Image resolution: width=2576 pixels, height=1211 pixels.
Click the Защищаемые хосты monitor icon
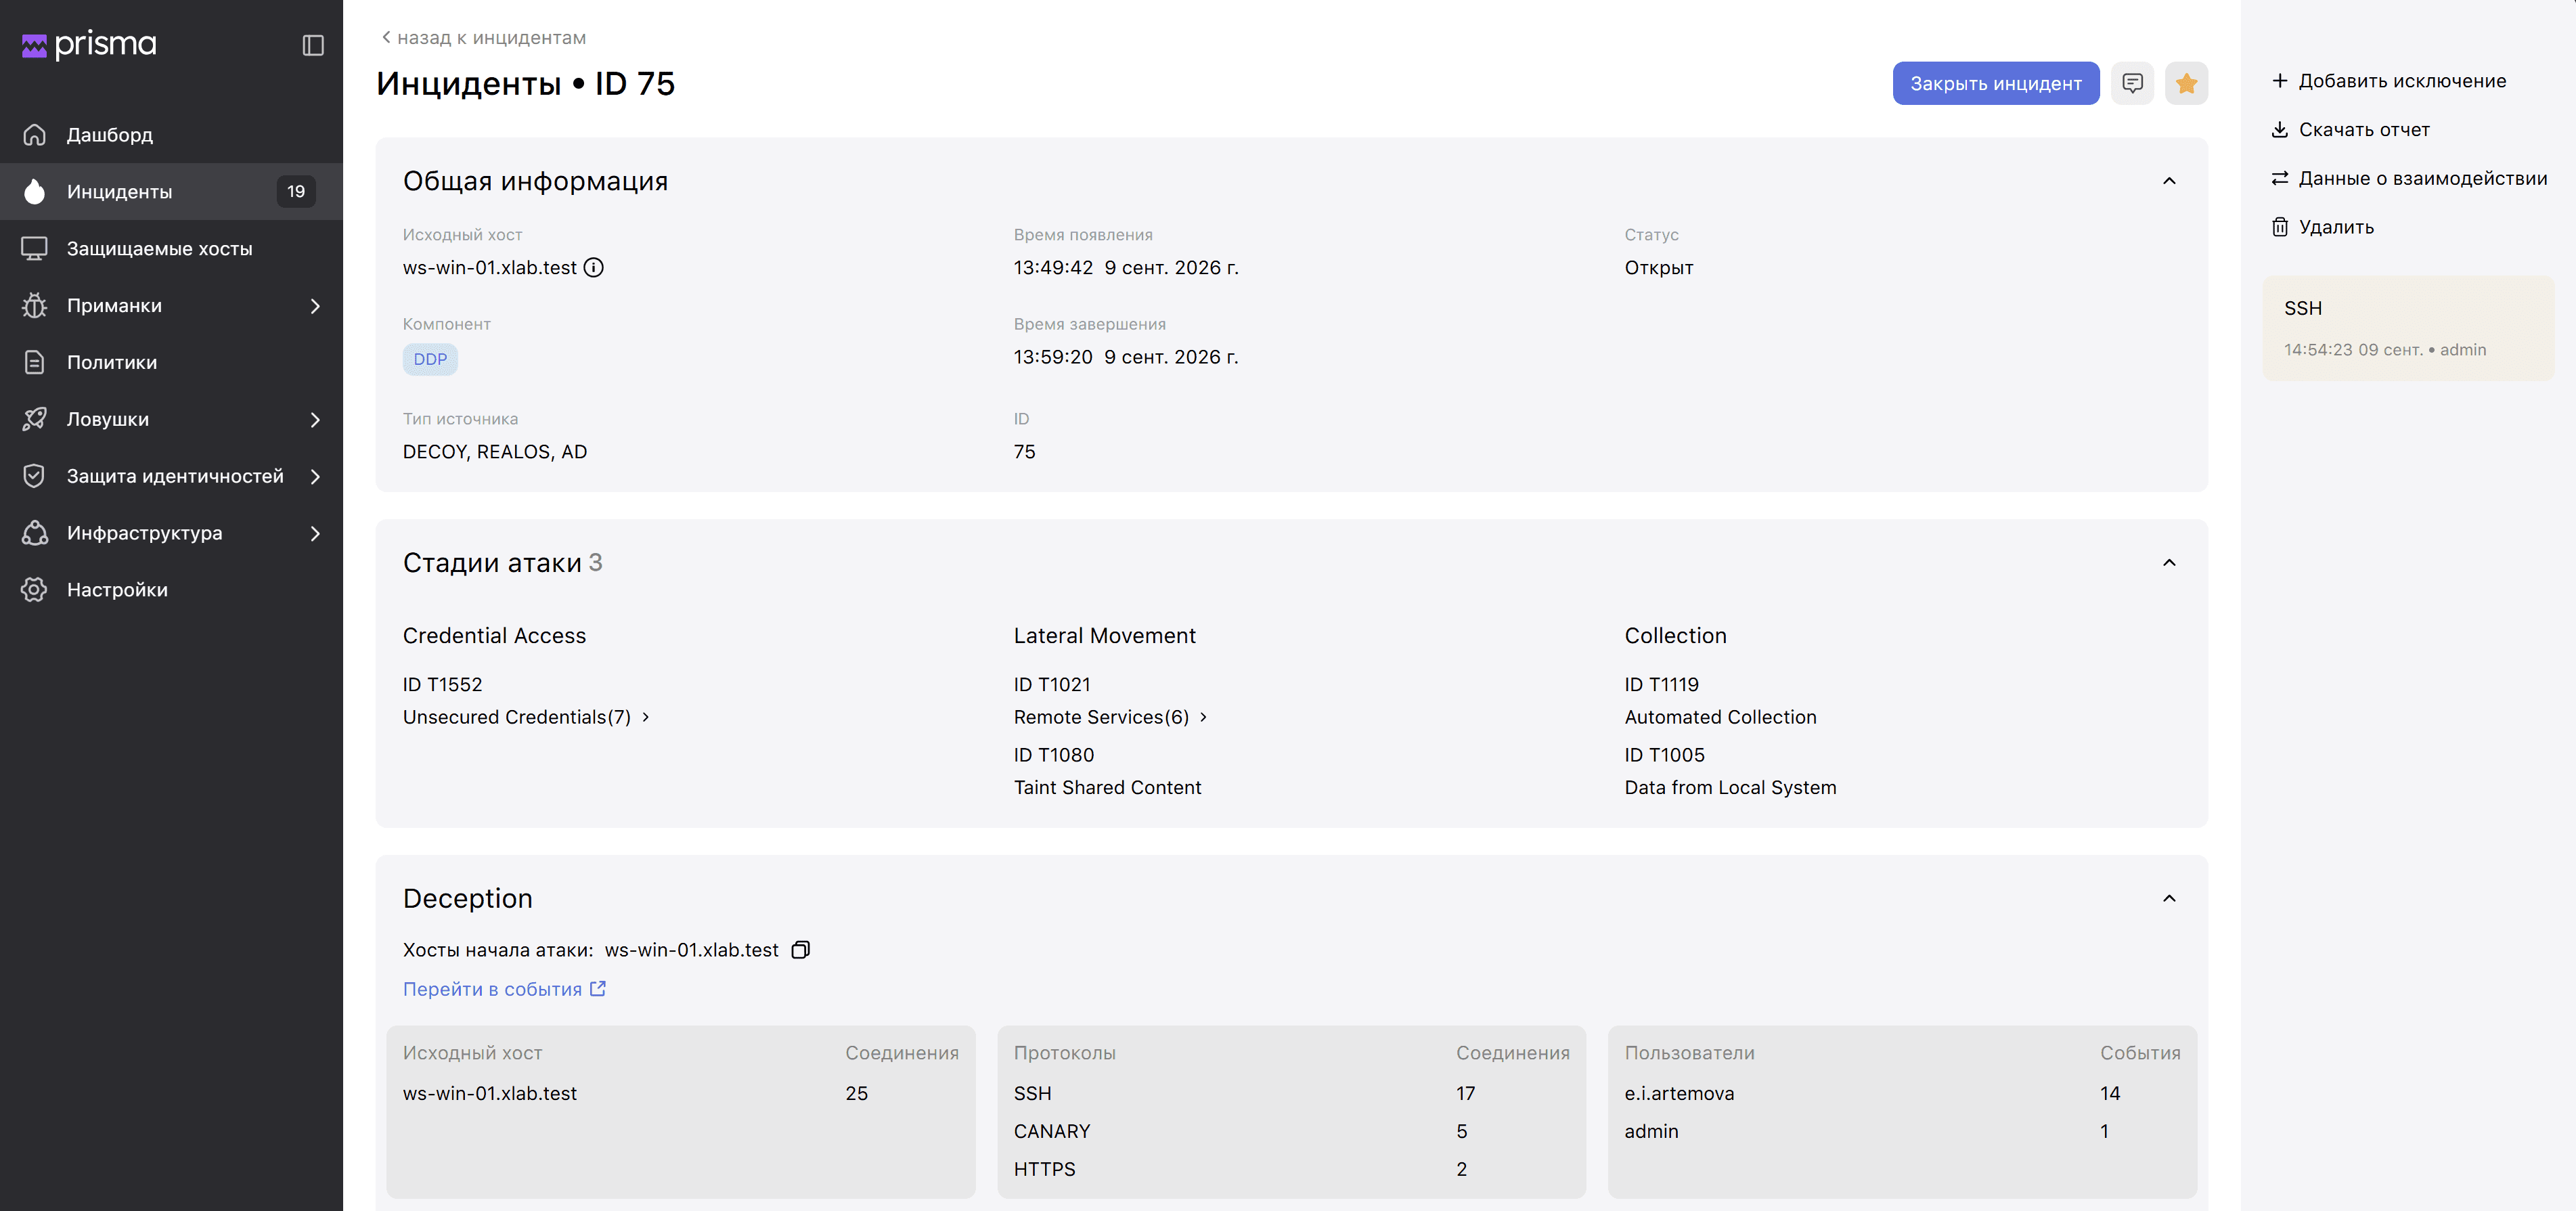point(35,248)
